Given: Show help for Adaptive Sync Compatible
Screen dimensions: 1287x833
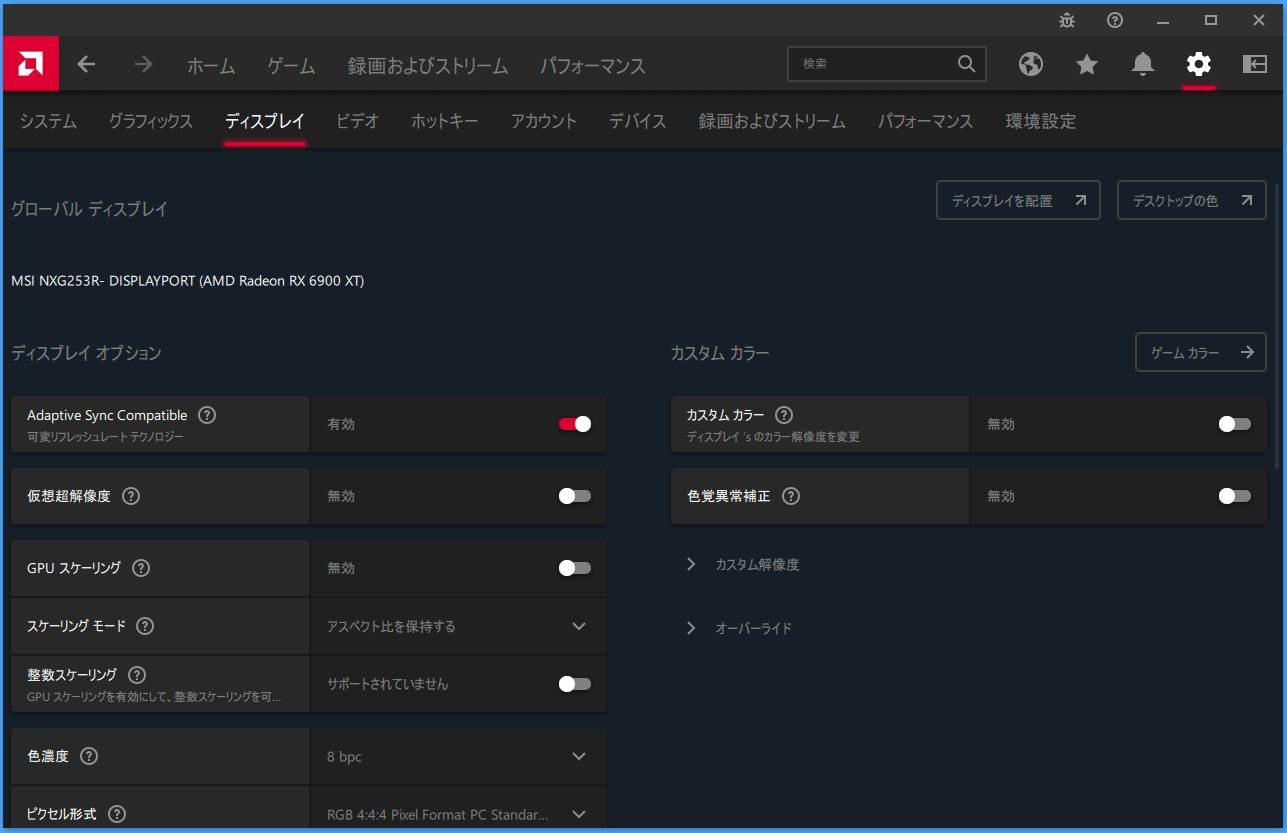Looking at the screenshot, I should [207, 415].
